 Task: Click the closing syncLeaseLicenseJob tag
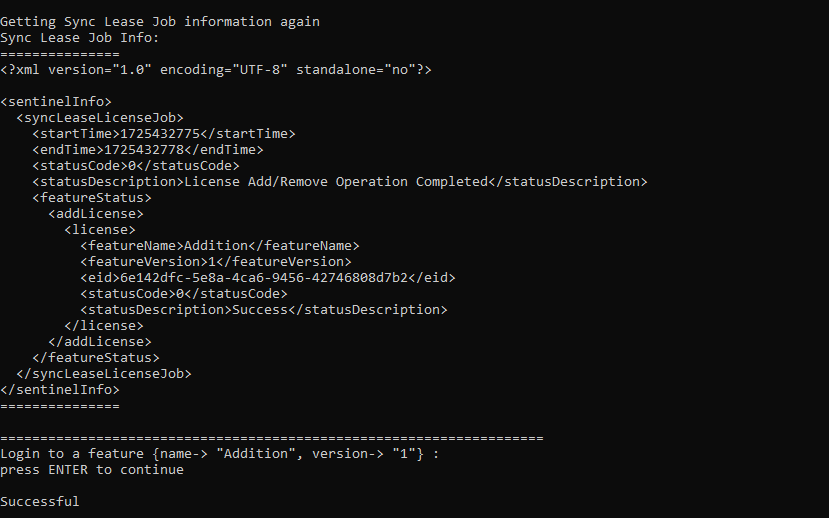(x=104, y=374)
